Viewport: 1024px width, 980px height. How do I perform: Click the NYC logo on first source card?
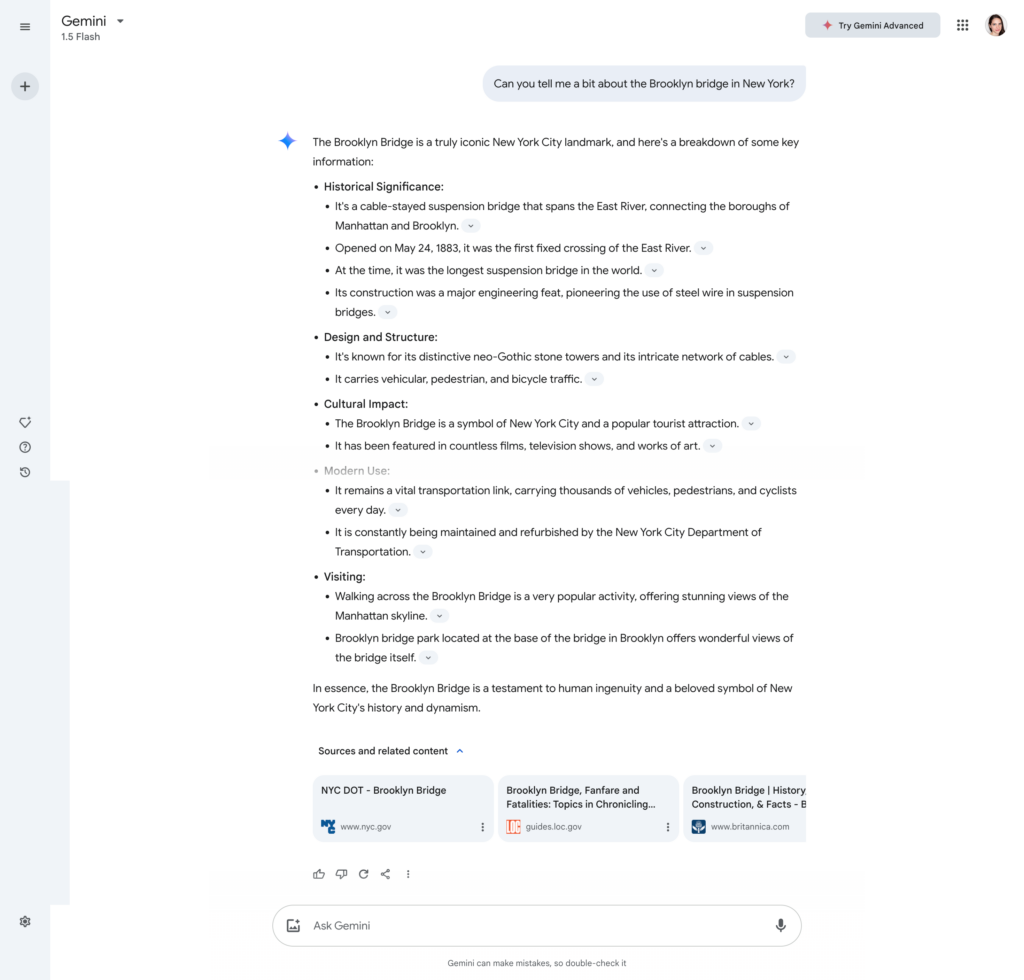pos(328,827)
